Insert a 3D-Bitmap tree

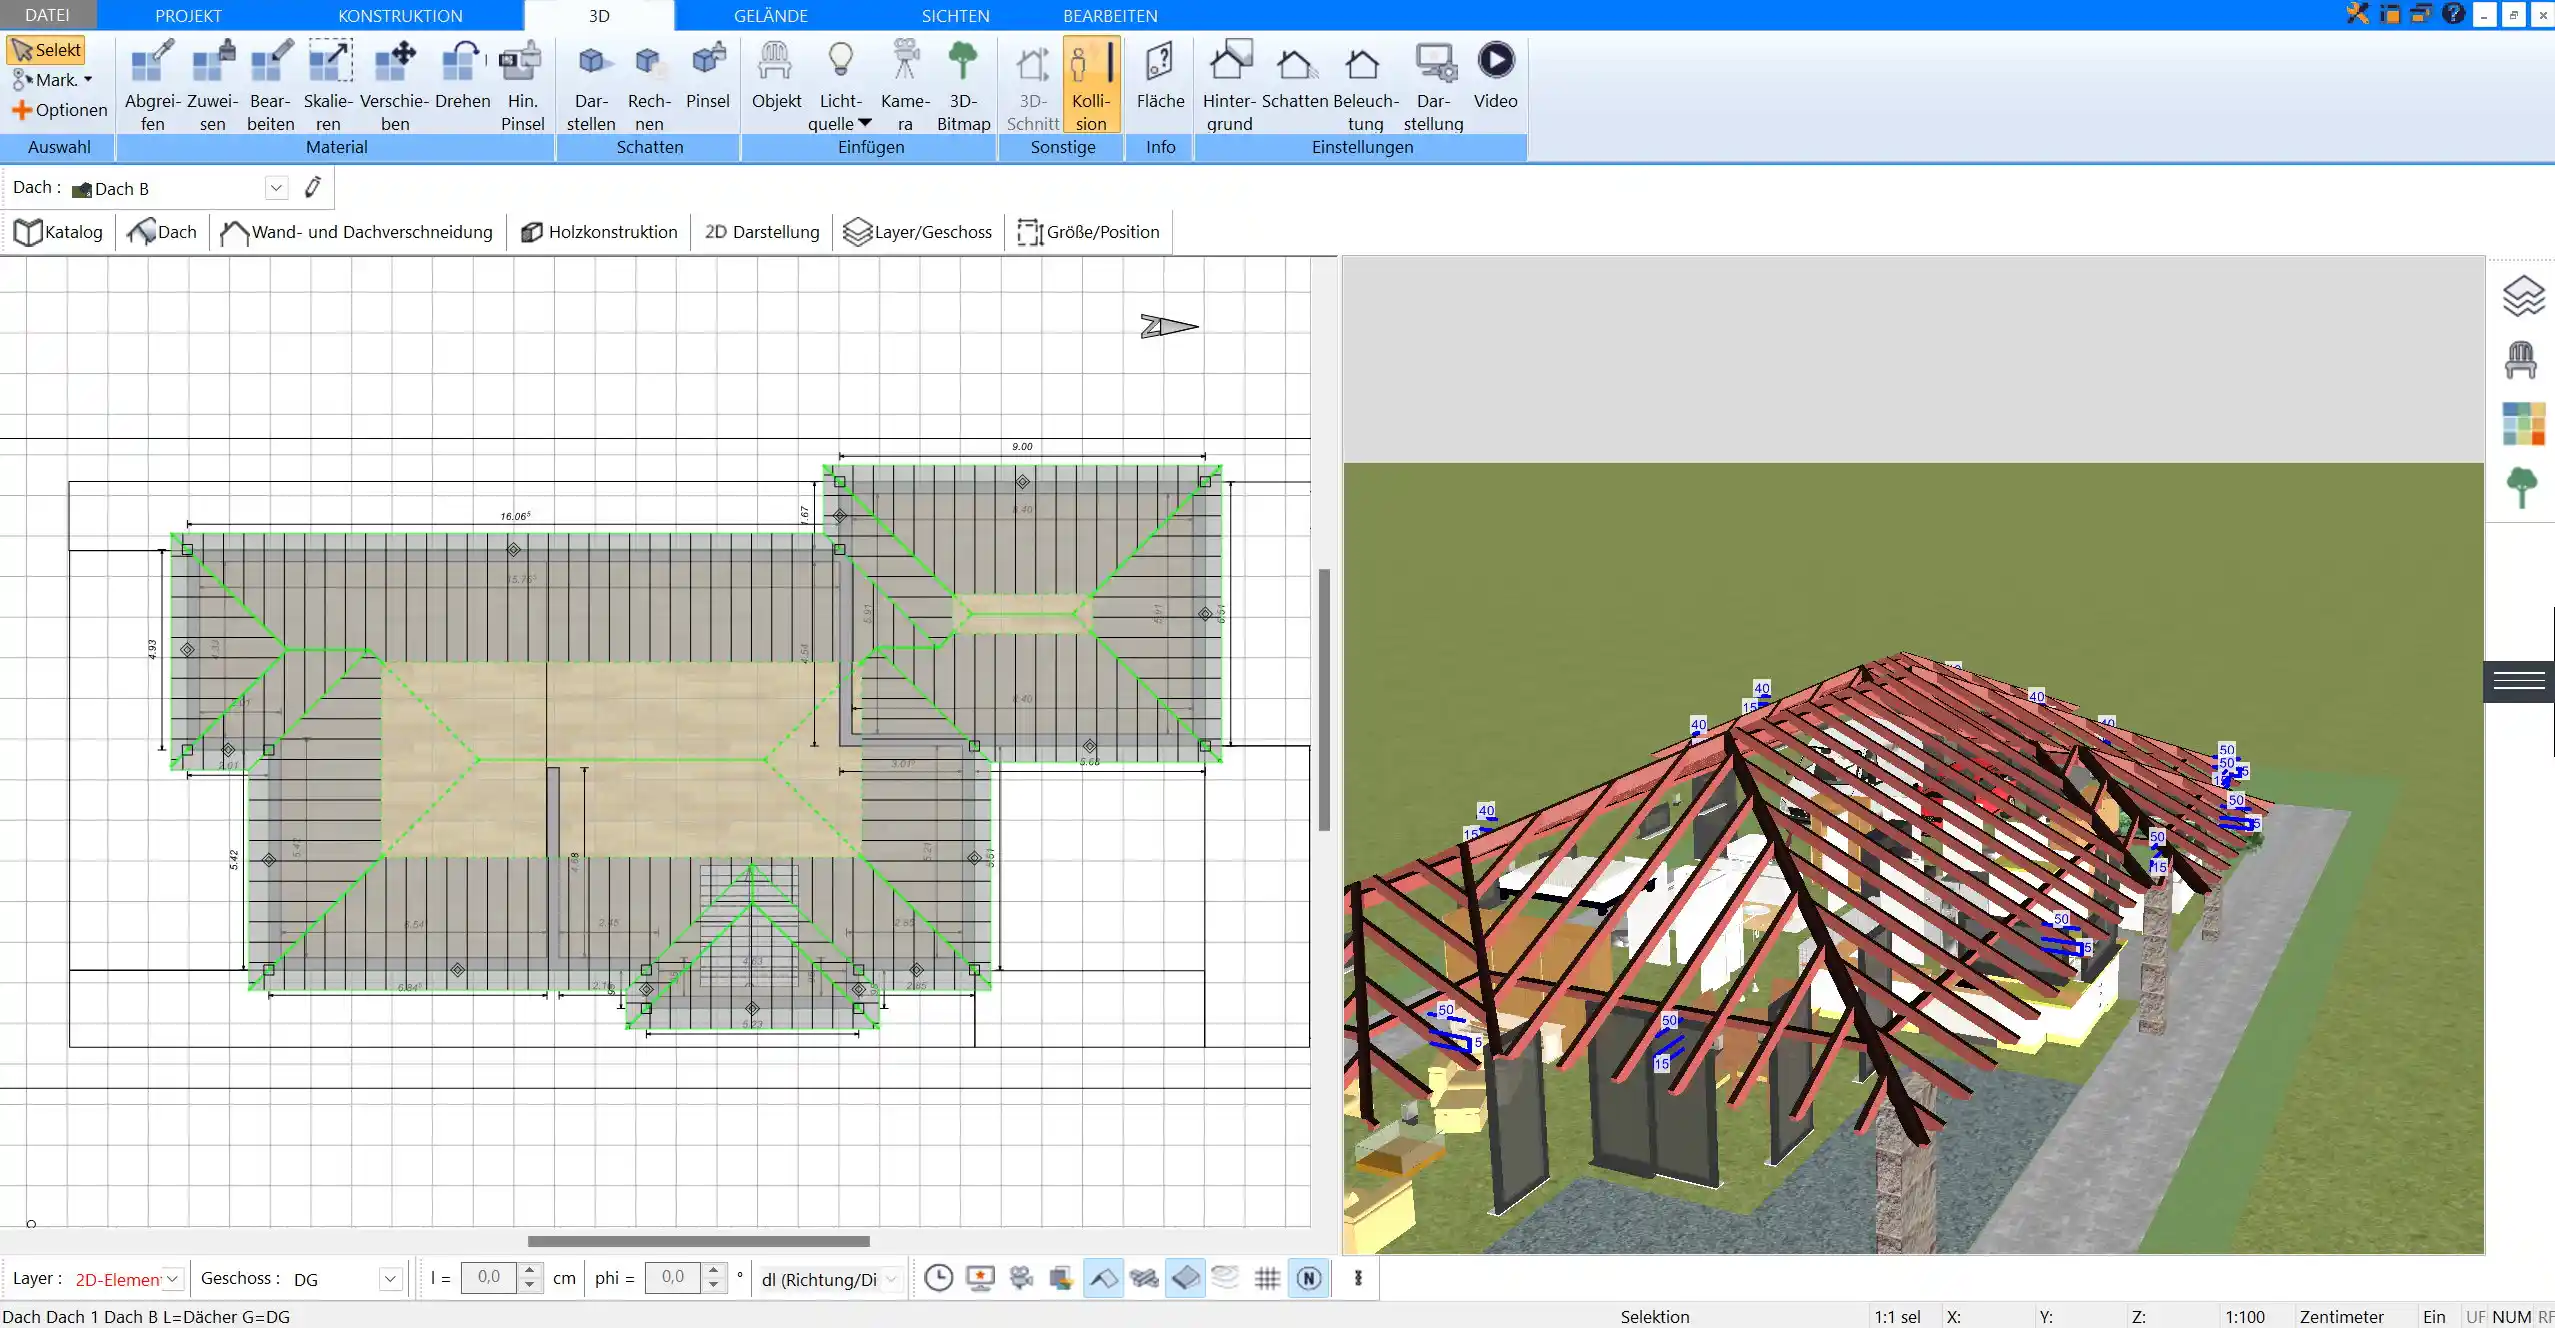[x=963, y=85]
